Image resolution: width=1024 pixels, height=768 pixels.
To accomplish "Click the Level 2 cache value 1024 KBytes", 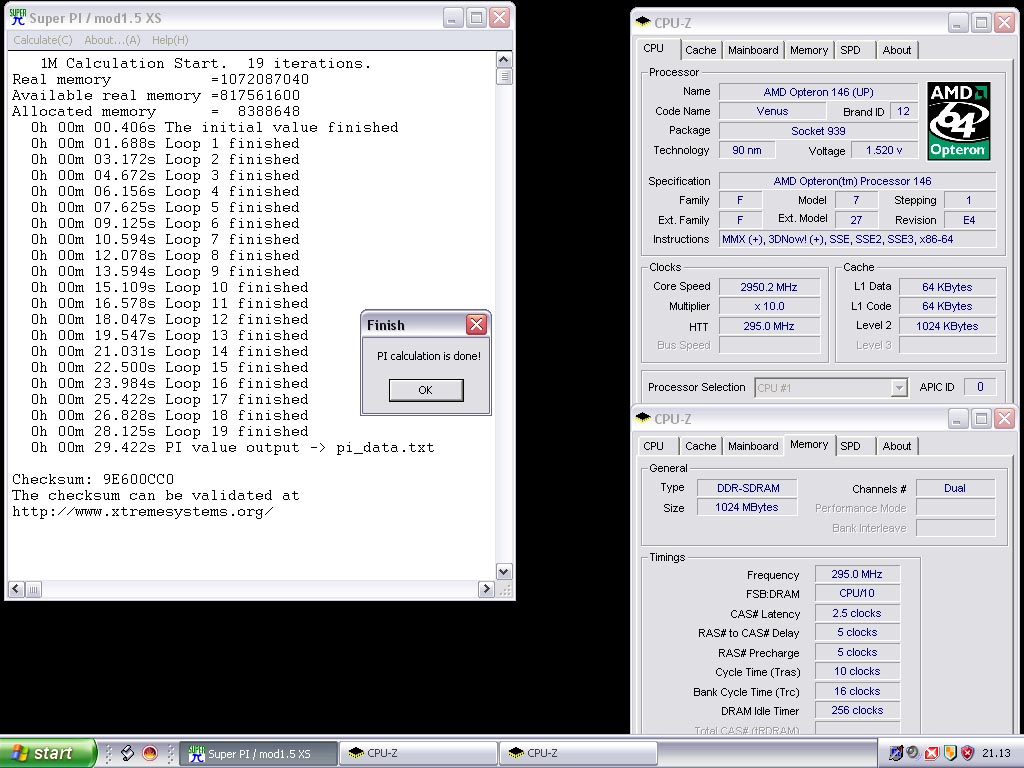I will [x=947, y=326].
